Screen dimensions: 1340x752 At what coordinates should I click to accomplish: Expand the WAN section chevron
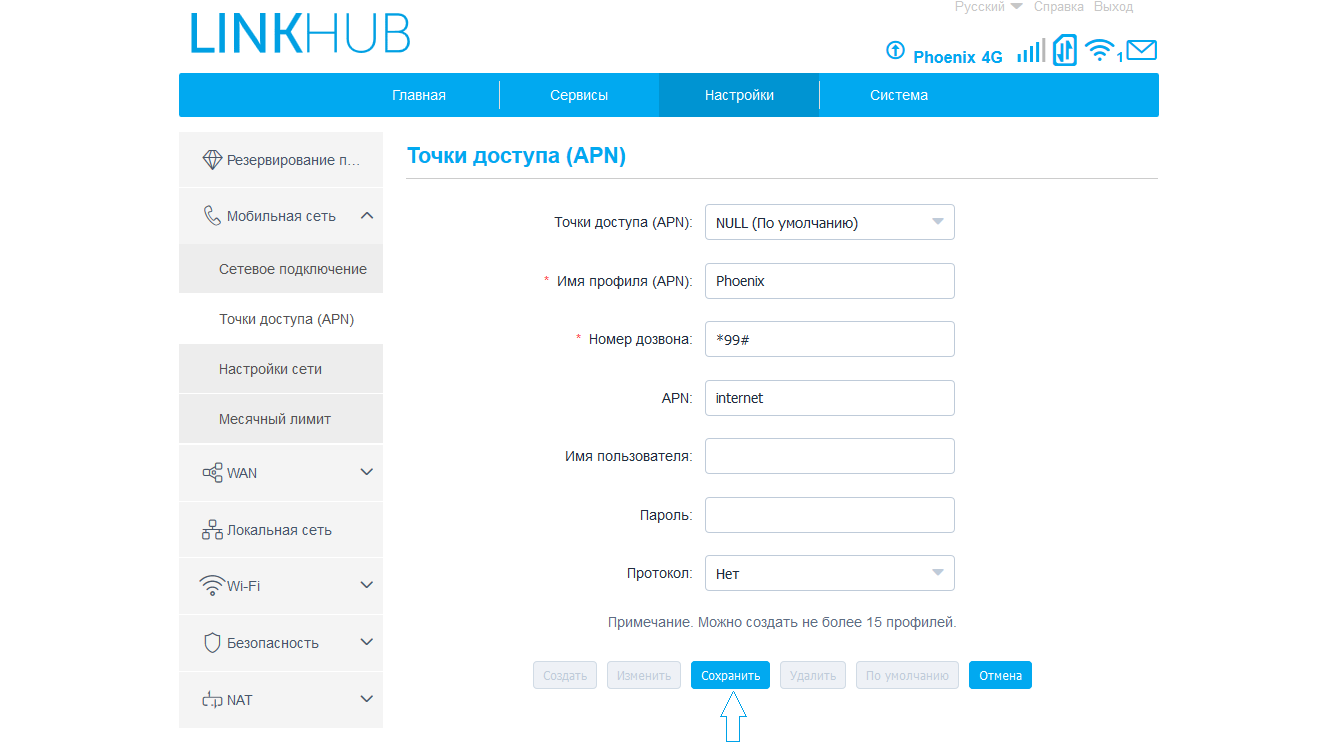367,472
